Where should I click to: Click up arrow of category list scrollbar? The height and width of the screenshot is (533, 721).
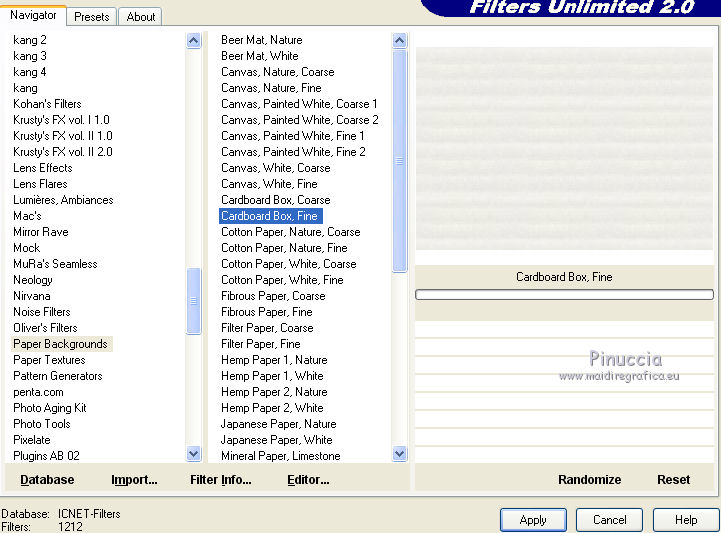(x=194, y=41)
